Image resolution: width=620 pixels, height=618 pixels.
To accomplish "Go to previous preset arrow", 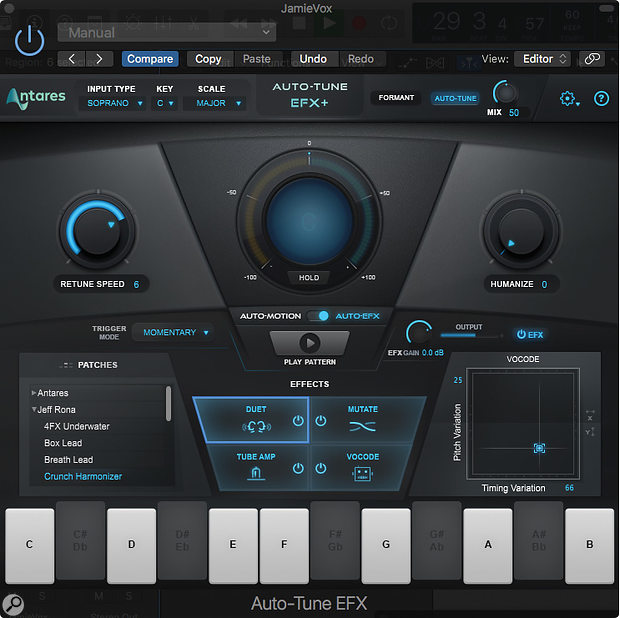I will (x=72, y=59).
